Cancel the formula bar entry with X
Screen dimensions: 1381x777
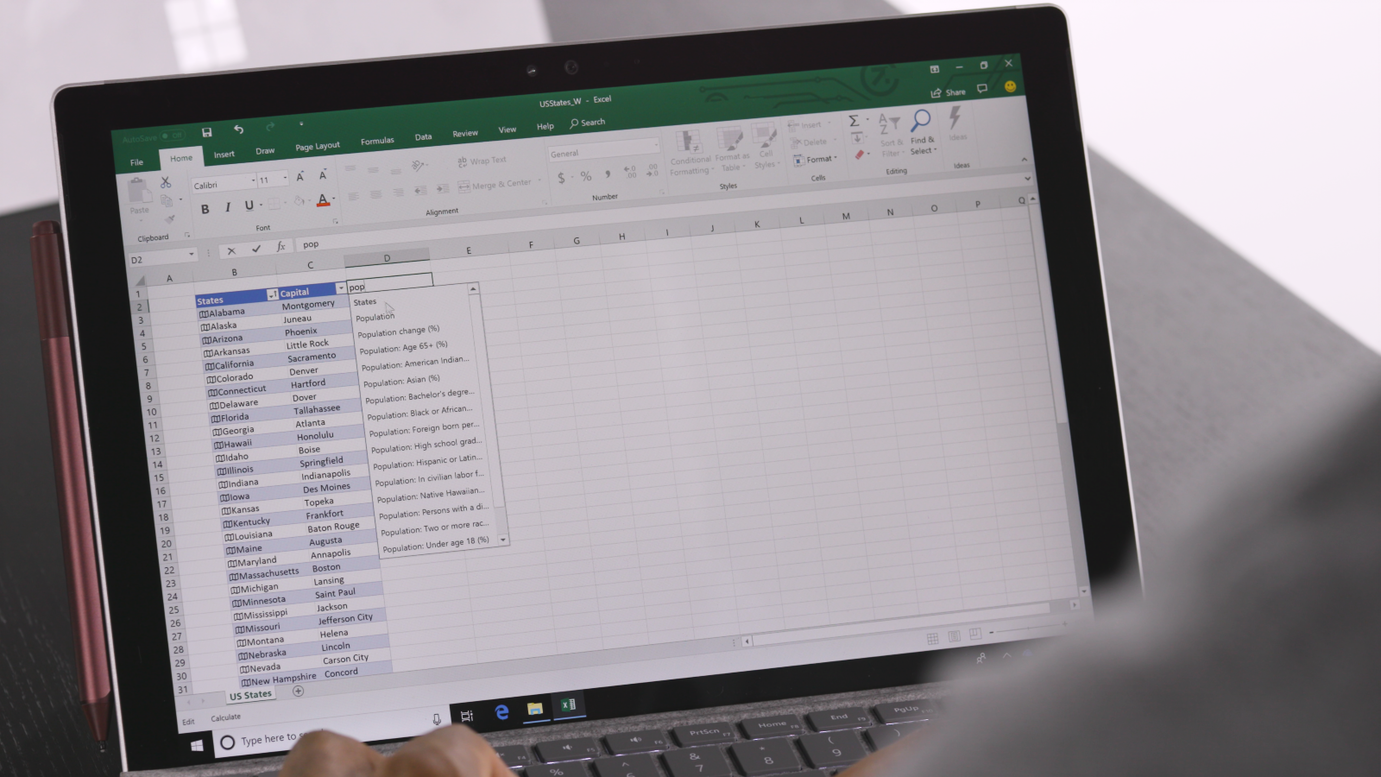point(231,251)
